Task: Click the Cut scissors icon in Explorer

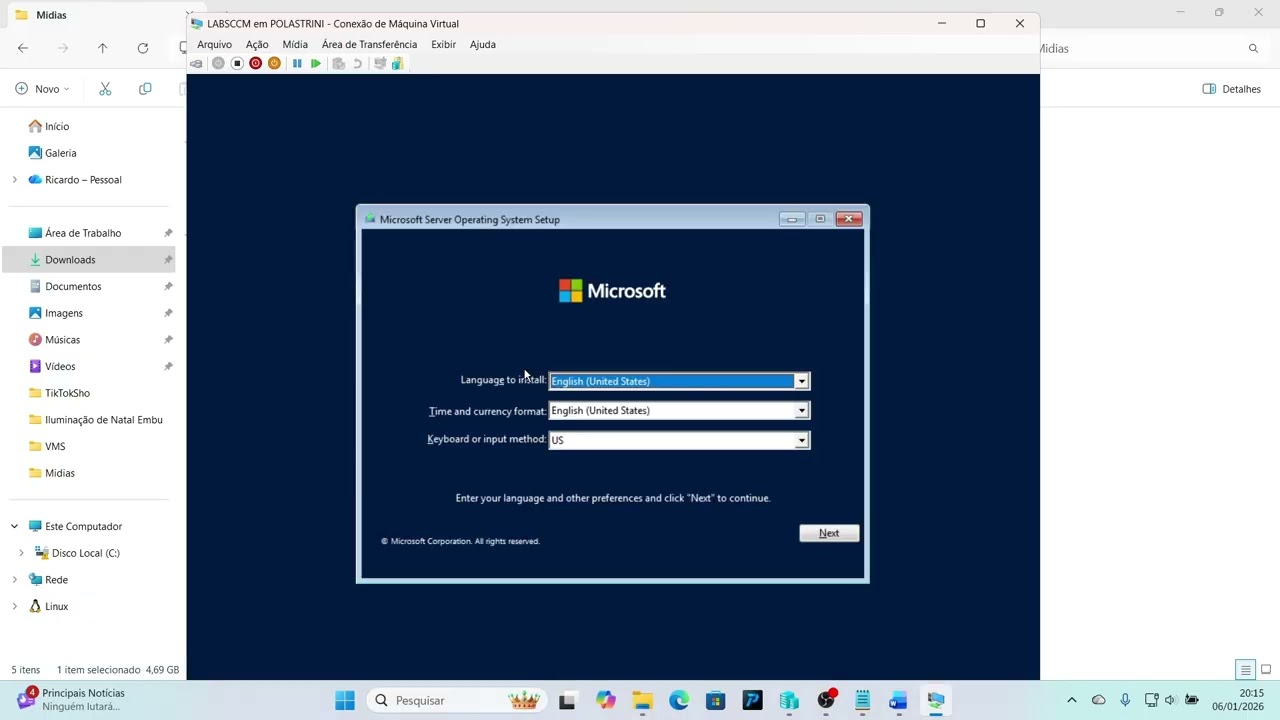Action: pyautogui.click(x=105, y=89)
